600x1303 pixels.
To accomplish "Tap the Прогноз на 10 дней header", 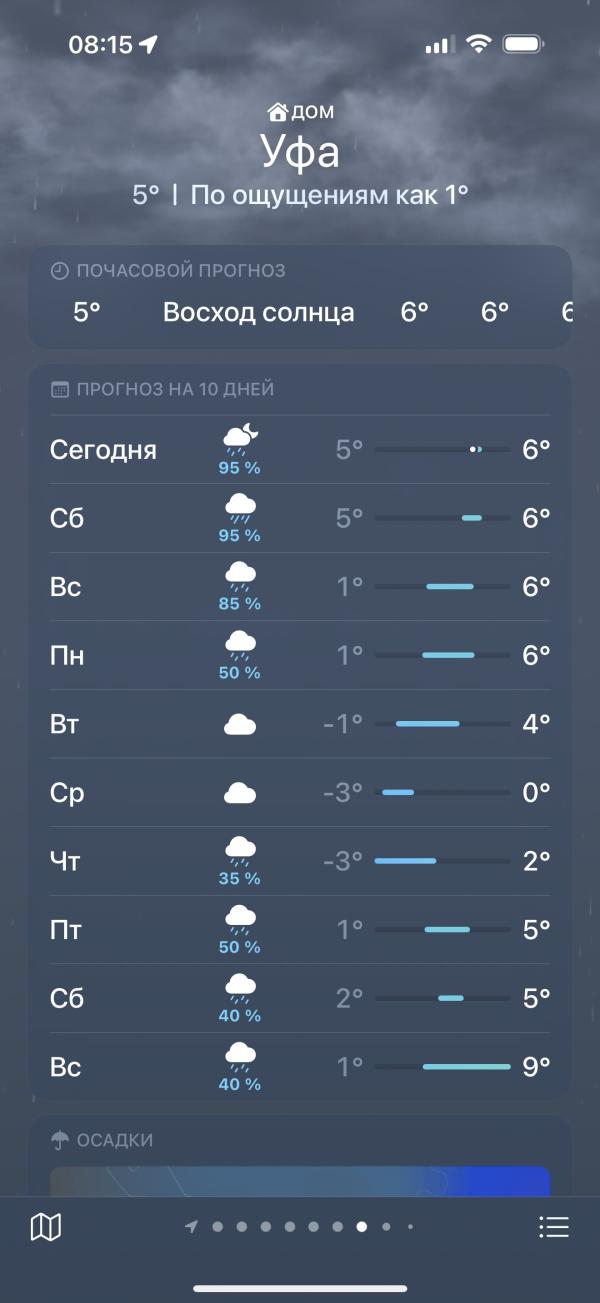I will click(x=175, y=390).
